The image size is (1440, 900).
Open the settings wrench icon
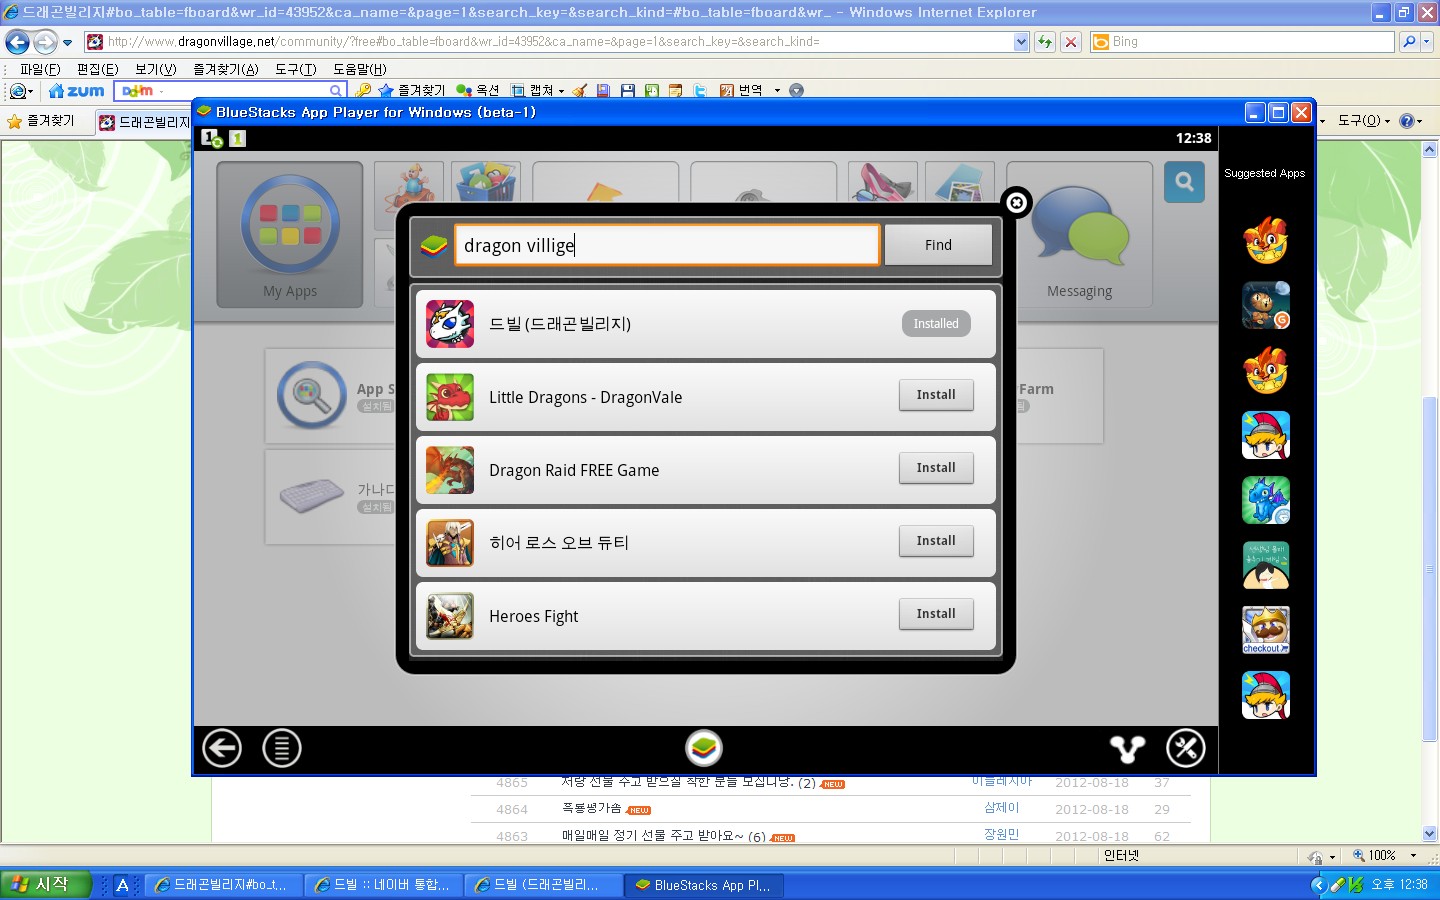coord(1186,748)
